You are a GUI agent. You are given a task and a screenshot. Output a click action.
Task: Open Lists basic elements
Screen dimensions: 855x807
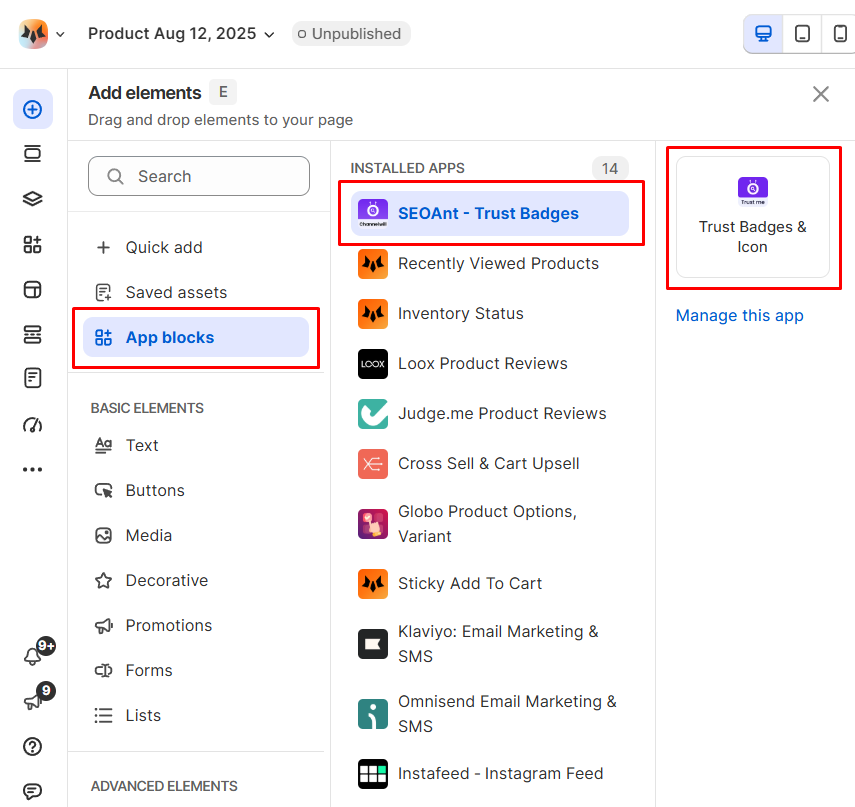(196, 715)
